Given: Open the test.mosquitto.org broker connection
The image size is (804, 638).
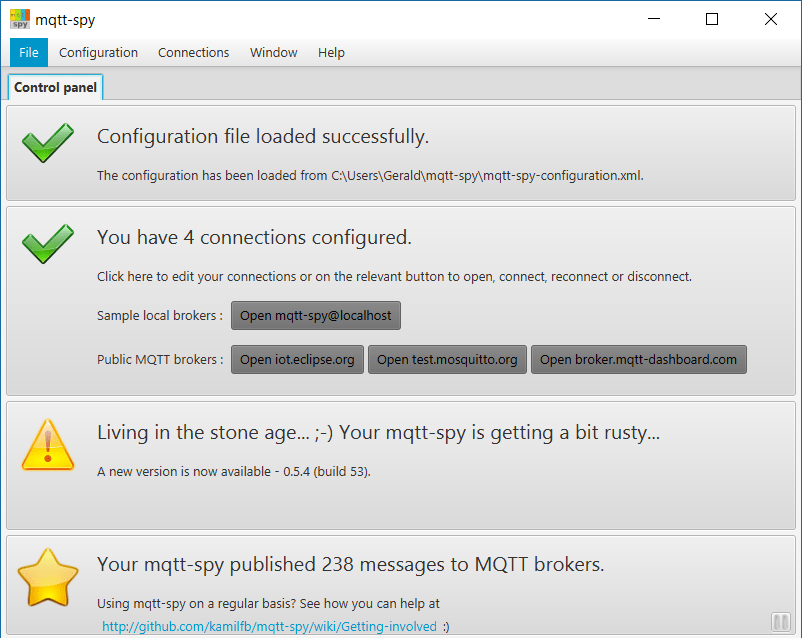Looking at the screenshot, I should pos(447,359).
